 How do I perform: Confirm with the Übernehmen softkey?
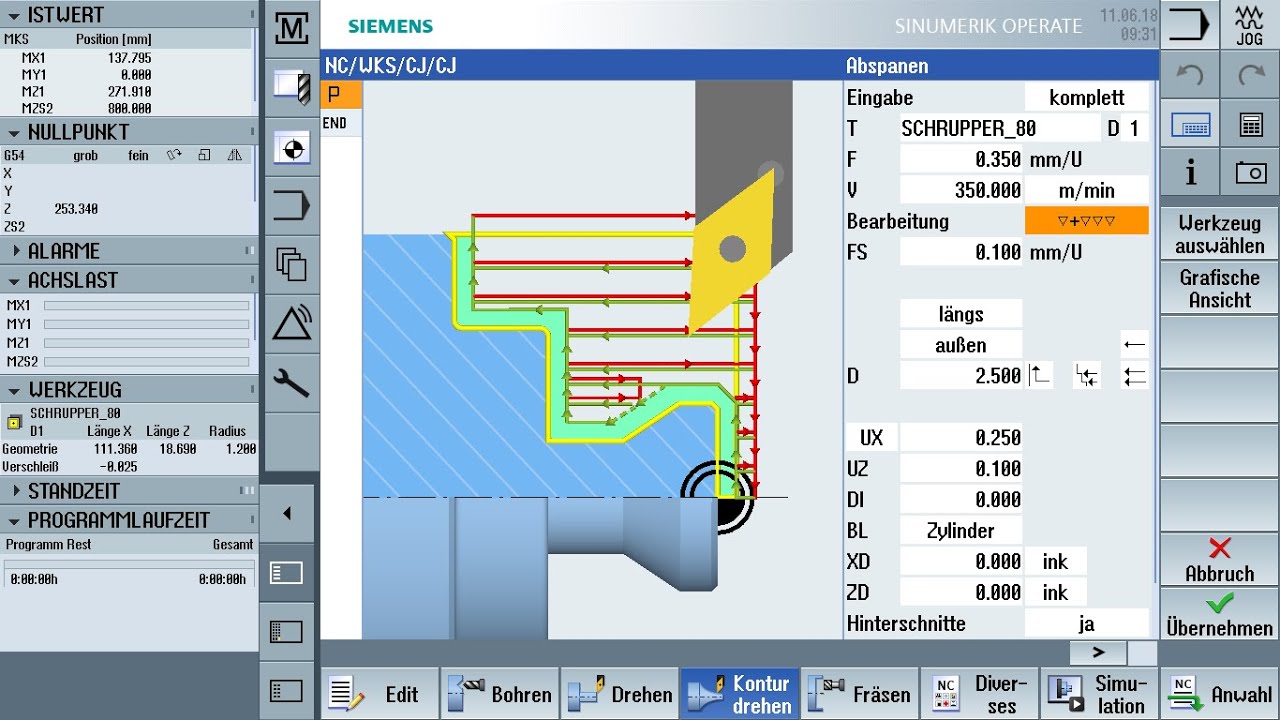(x=1219, y=614)
